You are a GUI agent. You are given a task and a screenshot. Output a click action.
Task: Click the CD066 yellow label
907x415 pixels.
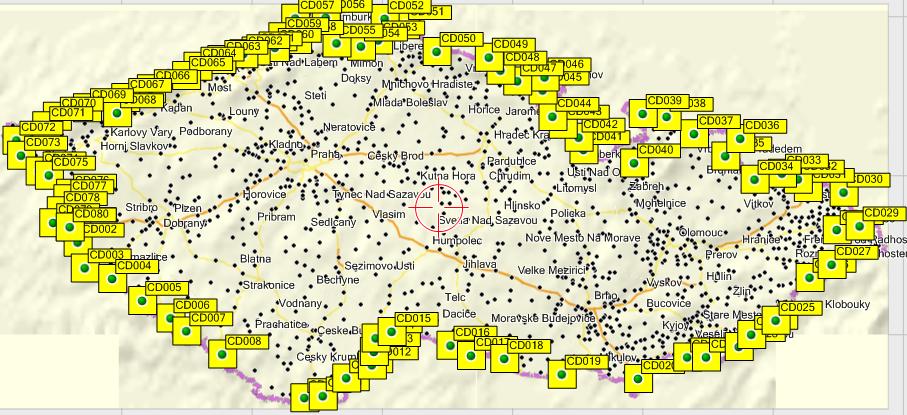[x=172, y=76]
